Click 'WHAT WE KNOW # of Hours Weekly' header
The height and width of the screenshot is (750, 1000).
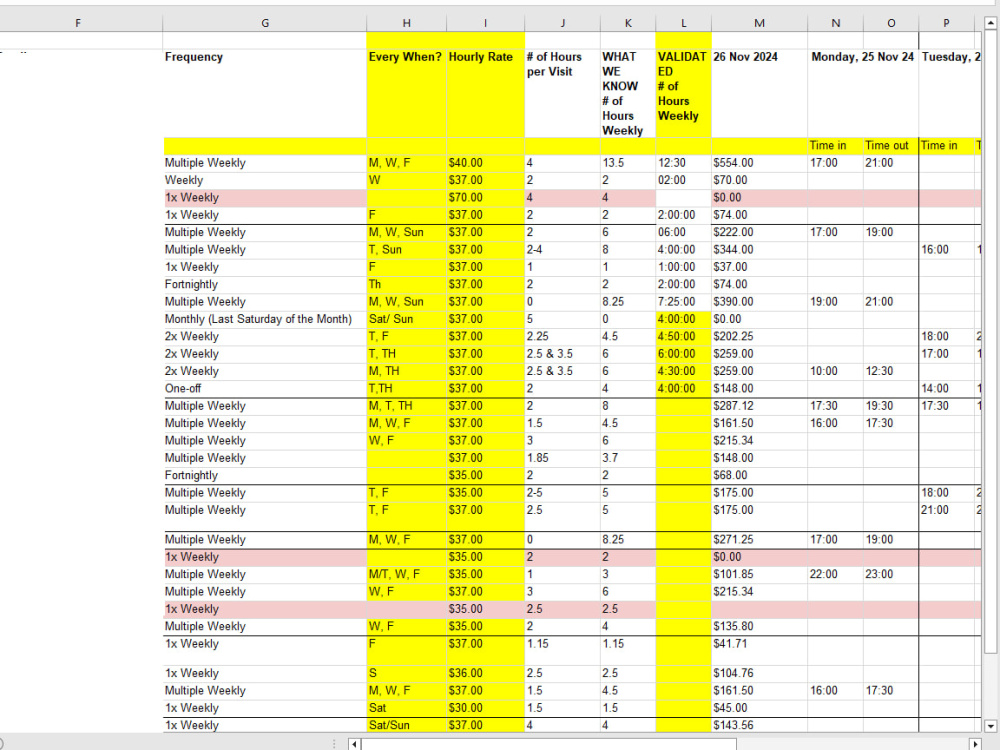(x=628, y=93)
